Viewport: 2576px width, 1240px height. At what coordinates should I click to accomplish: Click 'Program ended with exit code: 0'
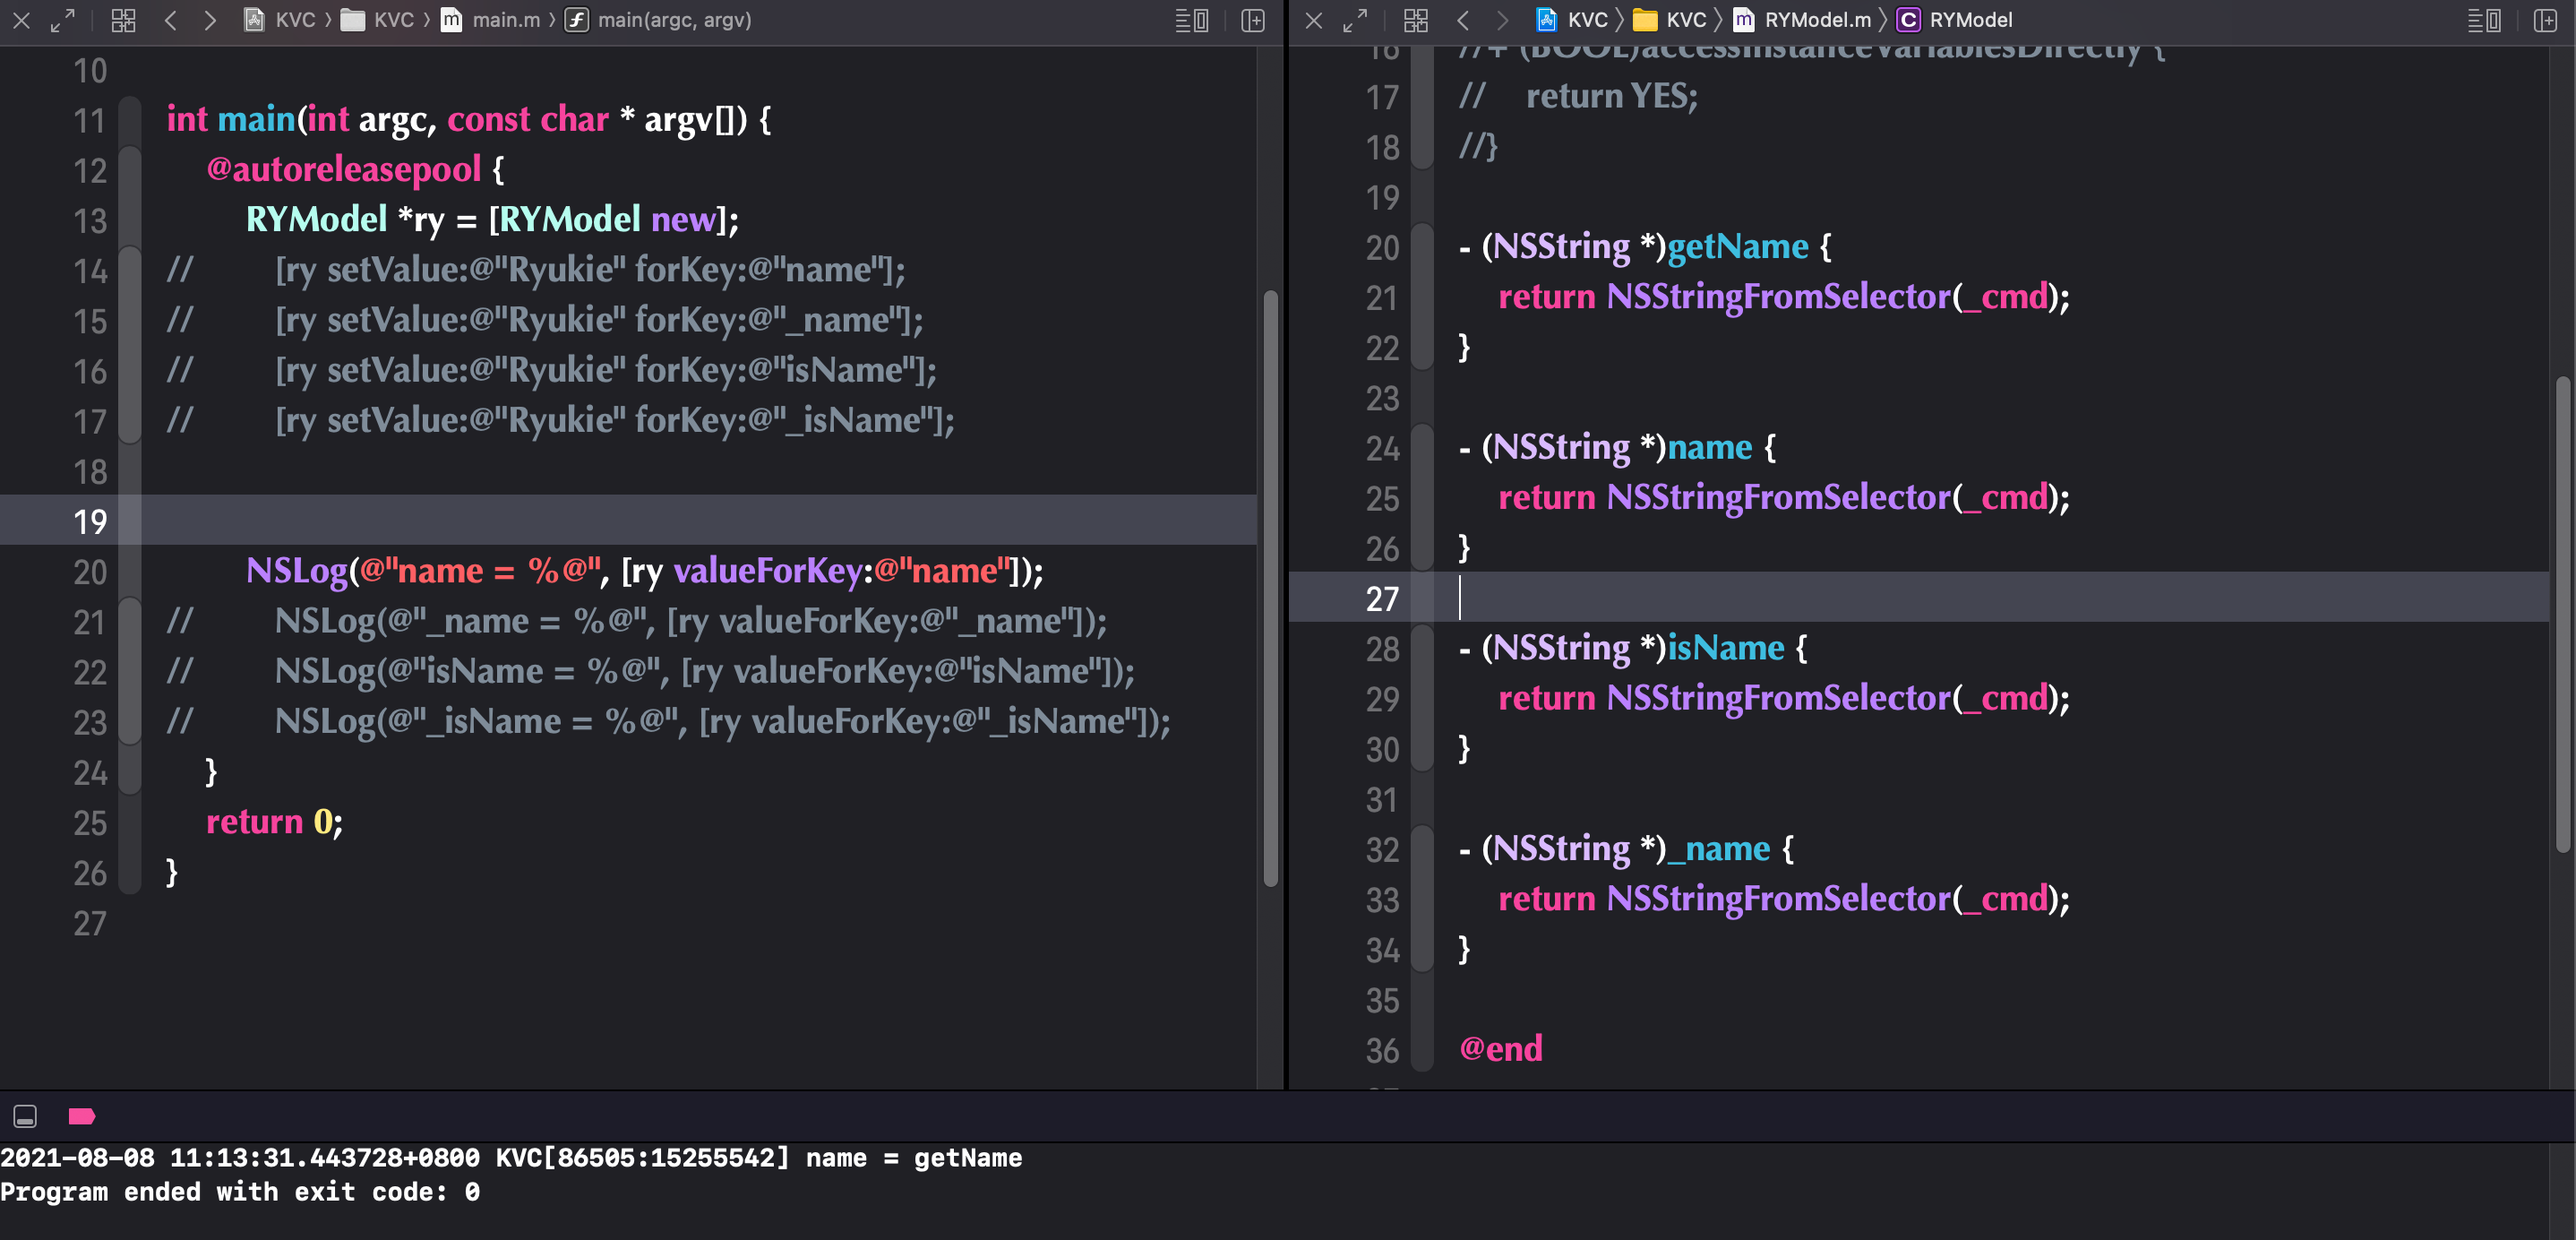pos(240,1192)
